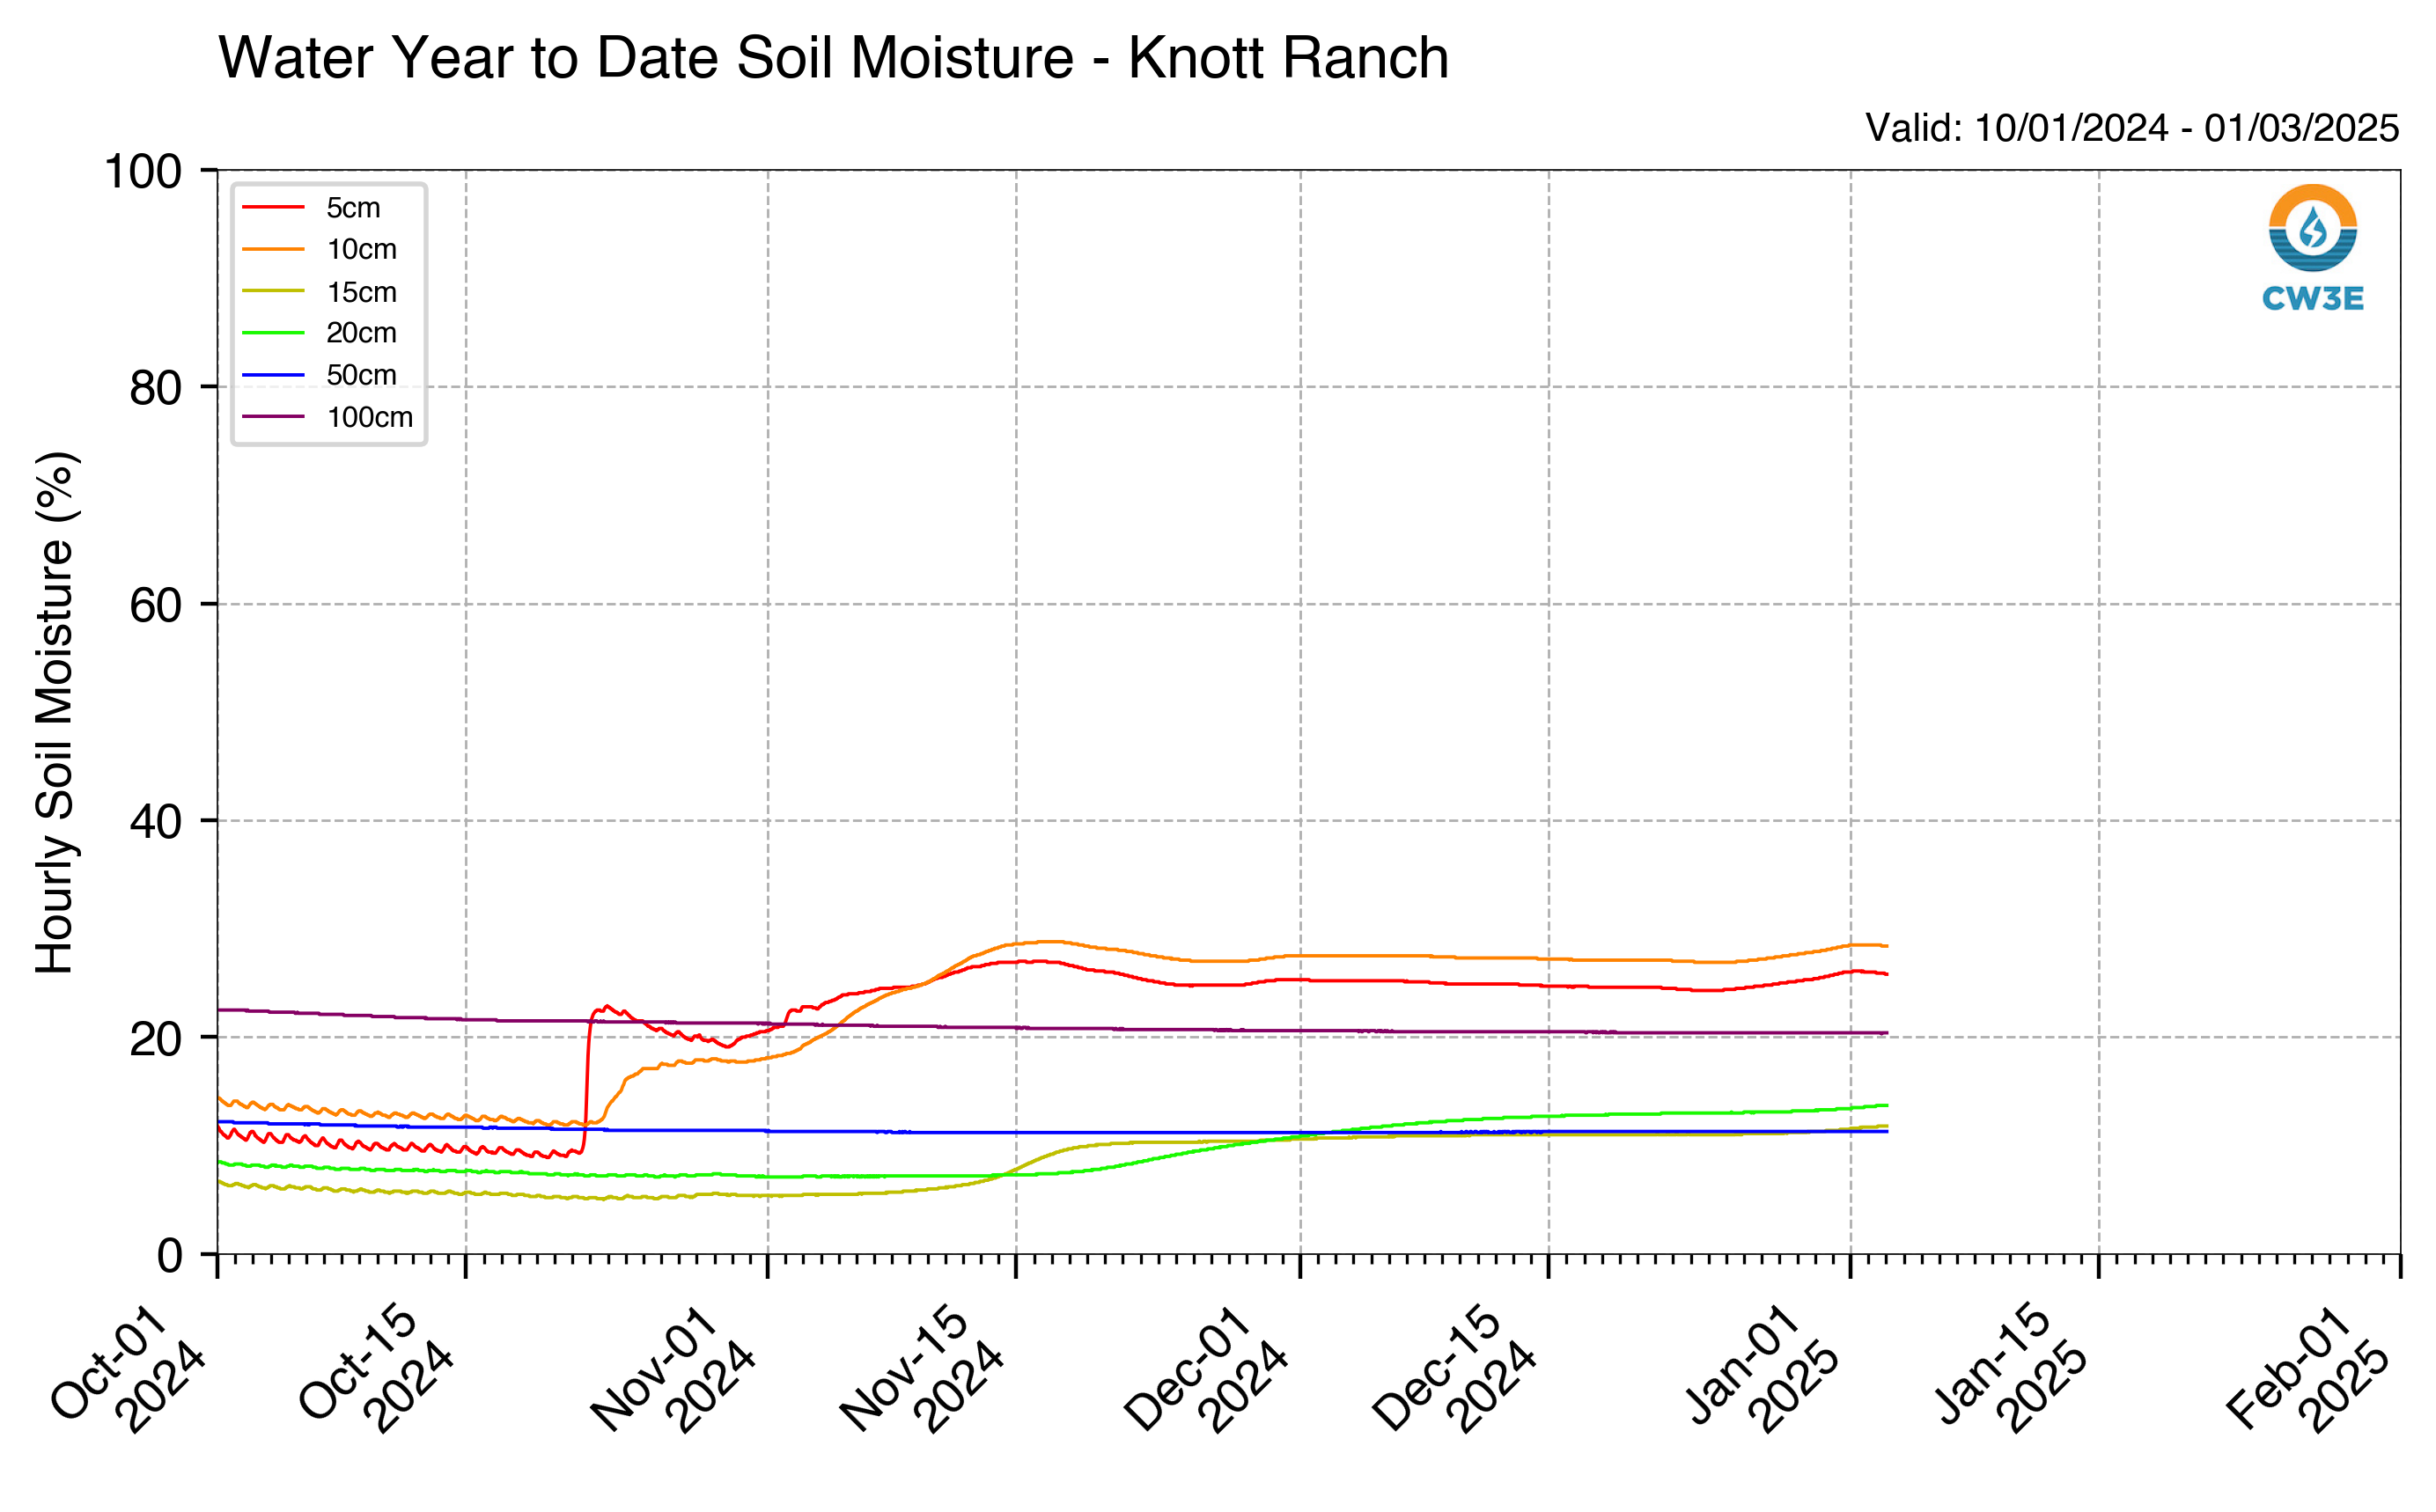Click the Nov-01 2024 axis label

click(x=673, y=1368)
